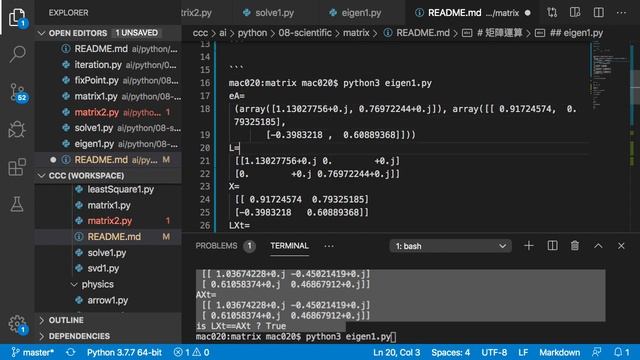Change the Markdown language mode
The height and width of the screenshot is (360, 640).
pyautogui.click(x=560, y=352)
